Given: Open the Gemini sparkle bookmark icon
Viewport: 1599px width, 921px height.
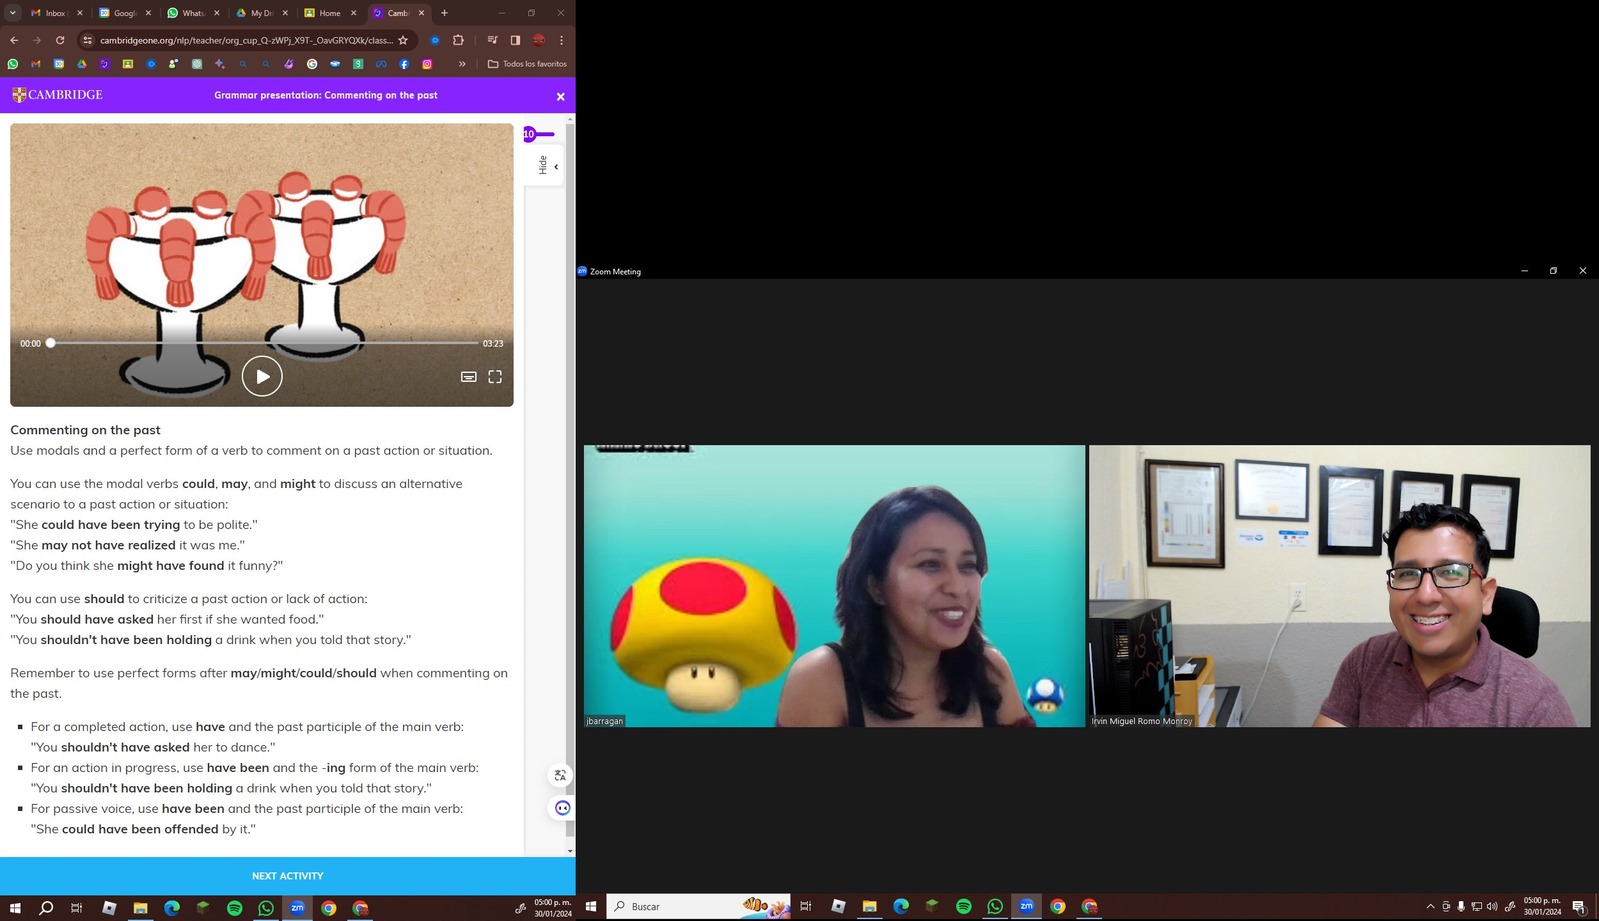Looking at the screenshot, I should [220, 64].
